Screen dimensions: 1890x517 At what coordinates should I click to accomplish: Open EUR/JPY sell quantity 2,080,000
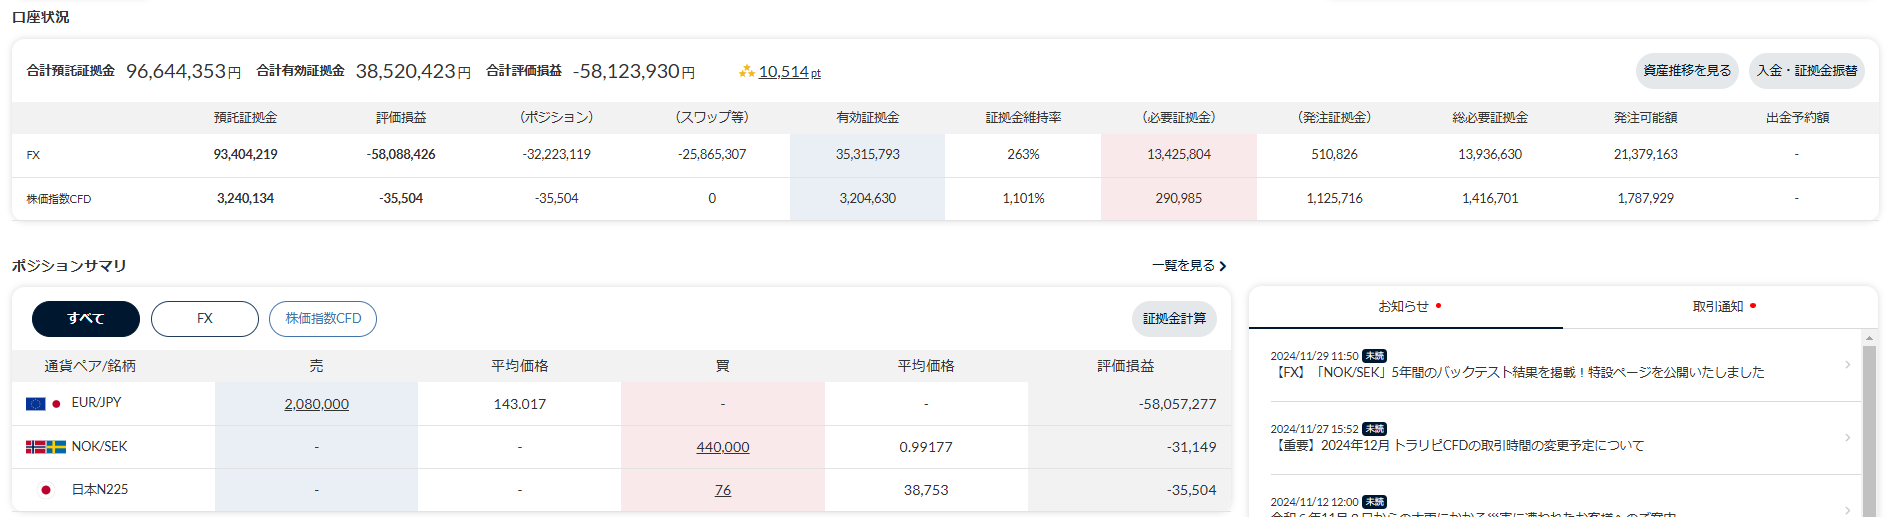tap(316, 404)
